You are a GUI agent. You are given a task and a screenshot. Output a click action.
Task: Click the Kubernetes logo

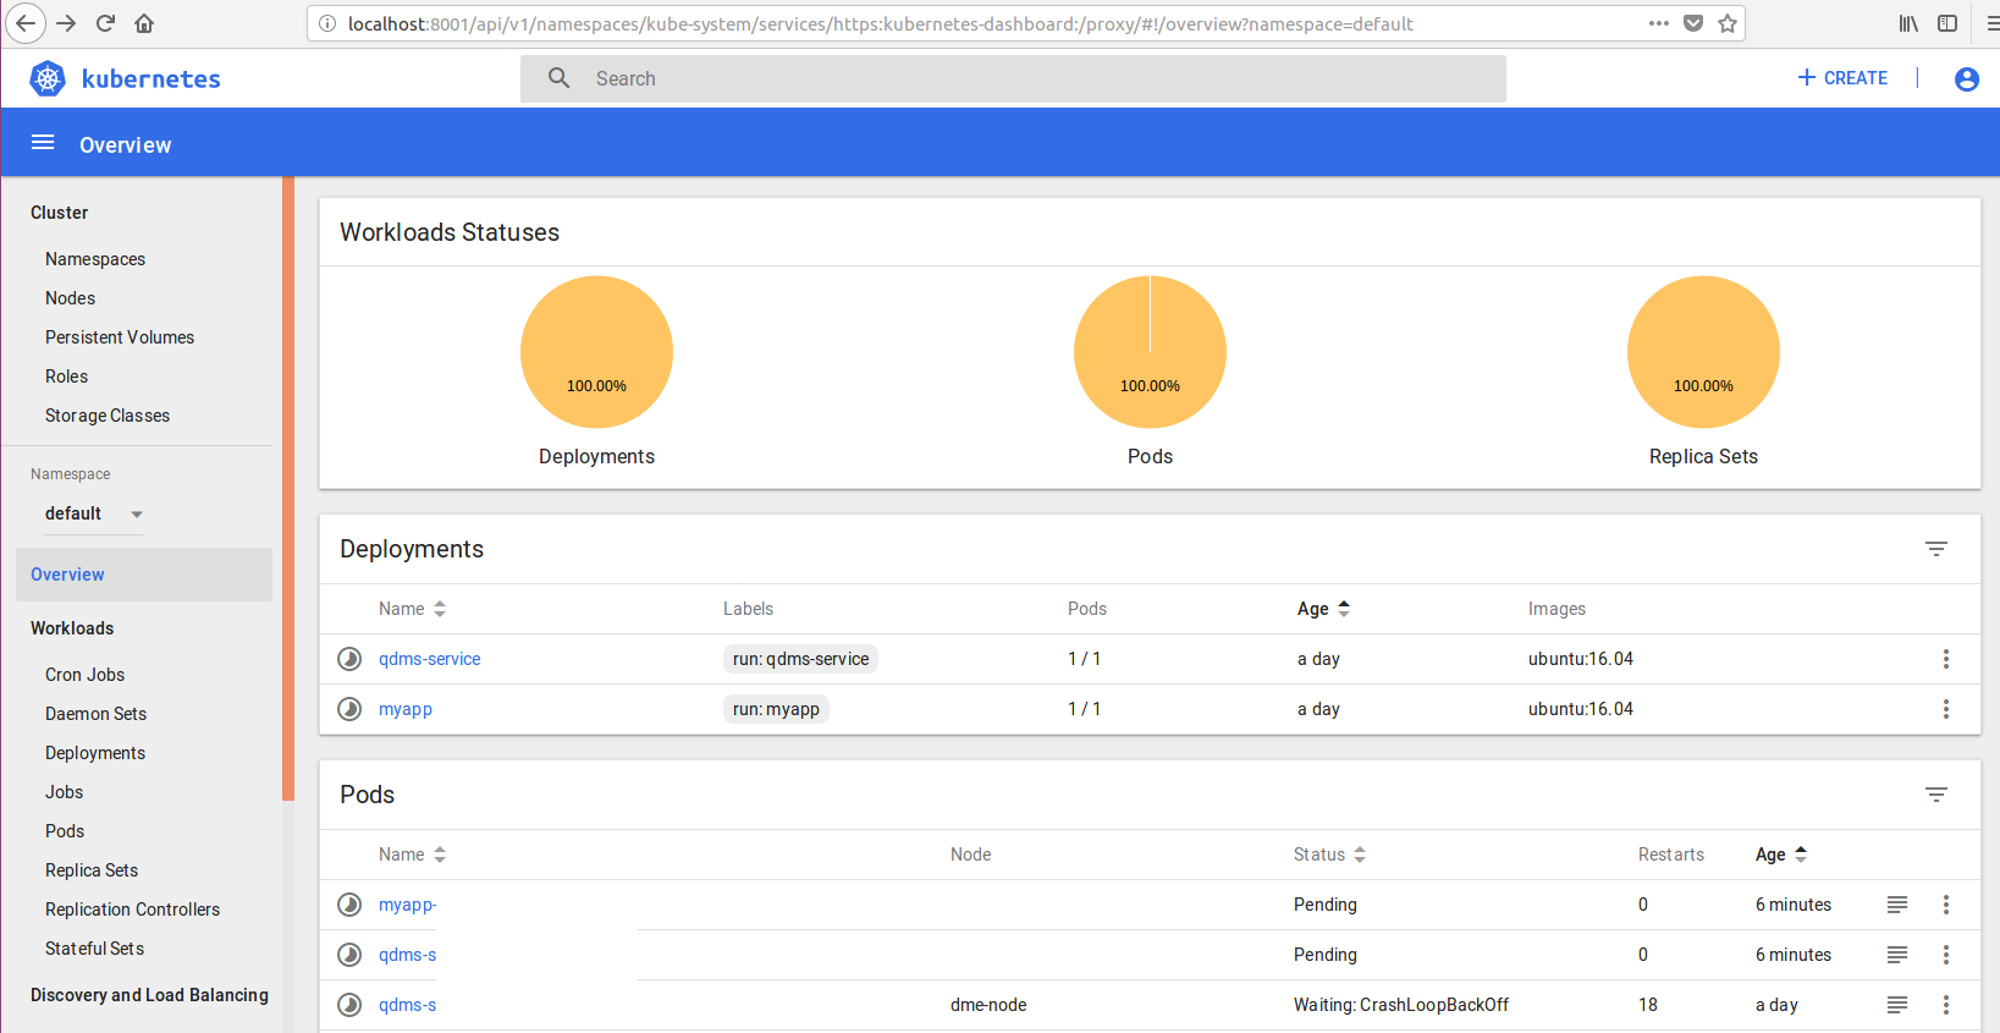coord(47,77)
